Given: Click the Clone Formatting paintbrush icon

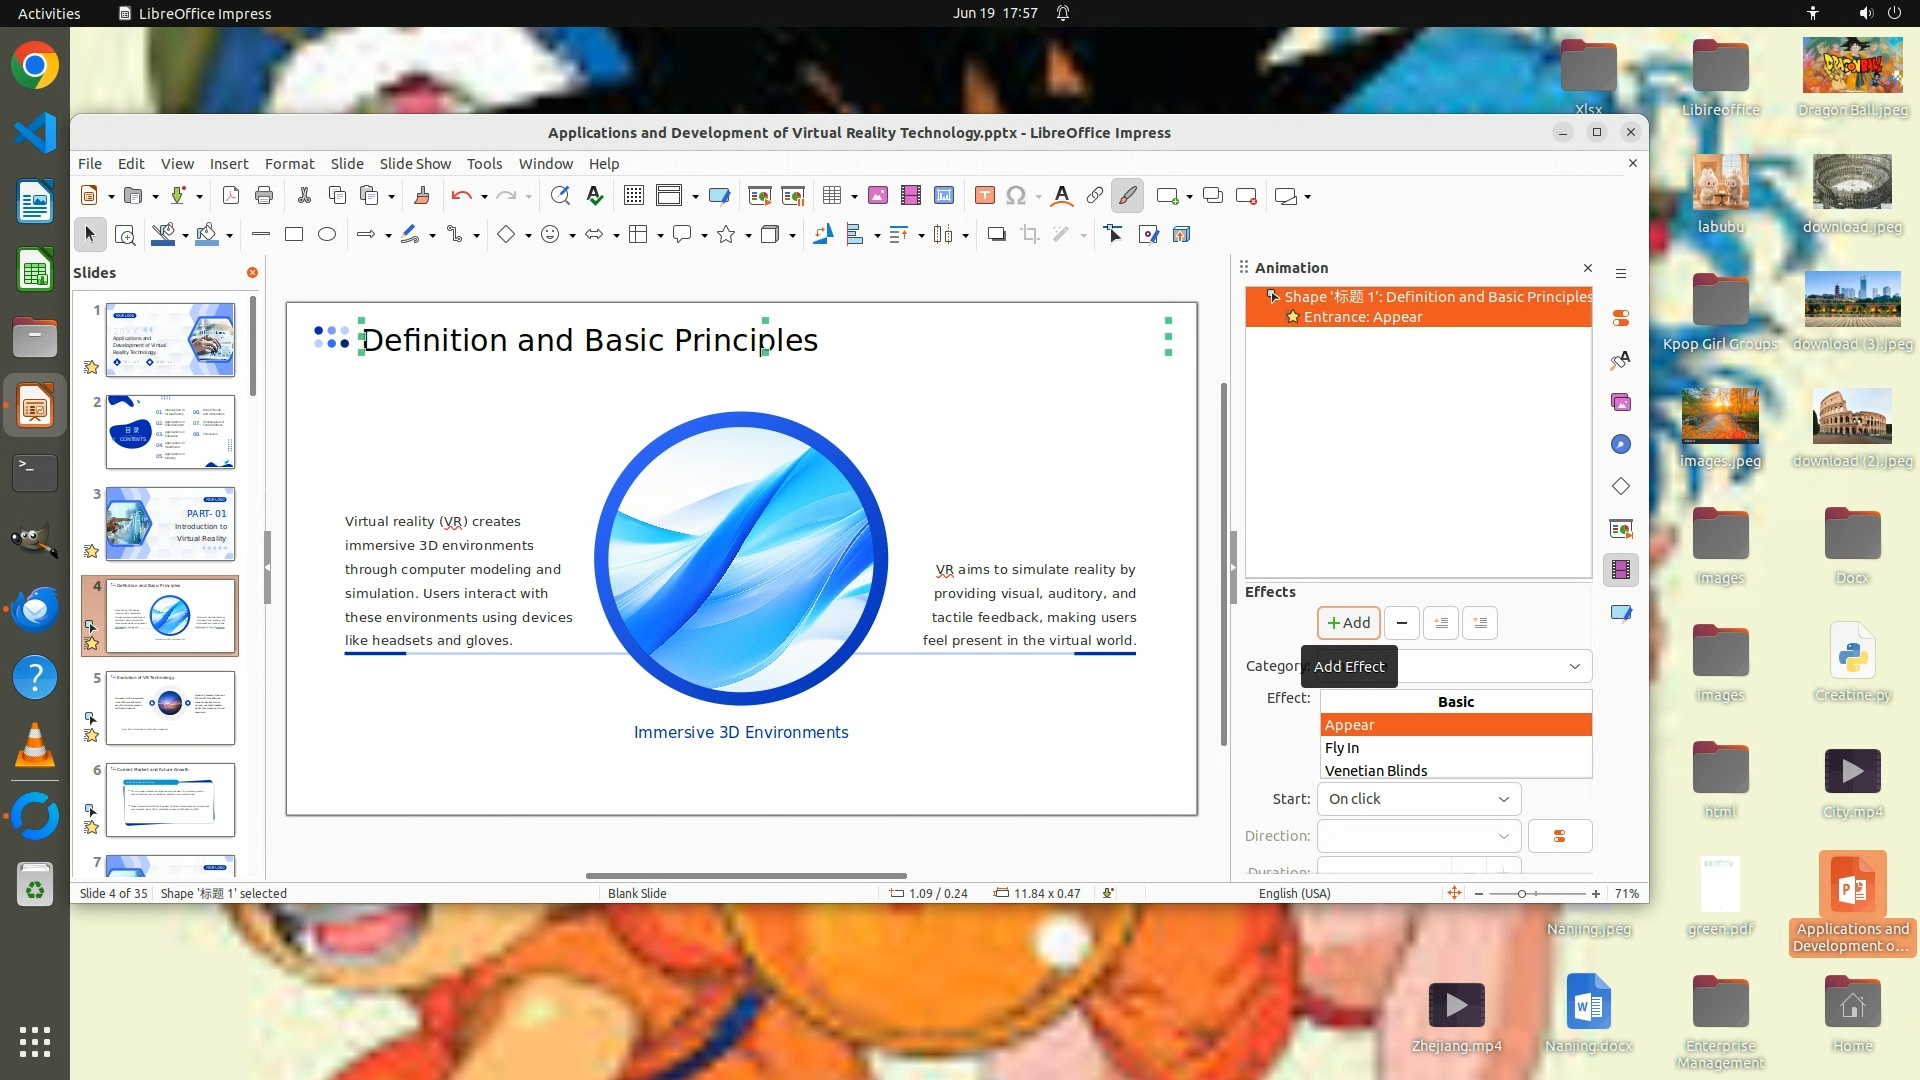Looking at the screenshot, I should [421, 196].
